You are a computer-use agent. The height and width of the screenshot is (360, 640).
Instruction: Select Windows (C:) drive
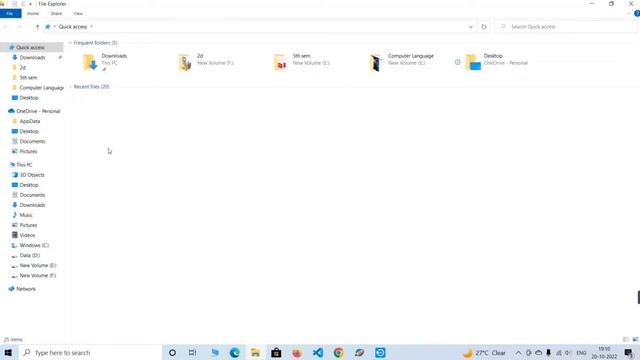[34, 245]
